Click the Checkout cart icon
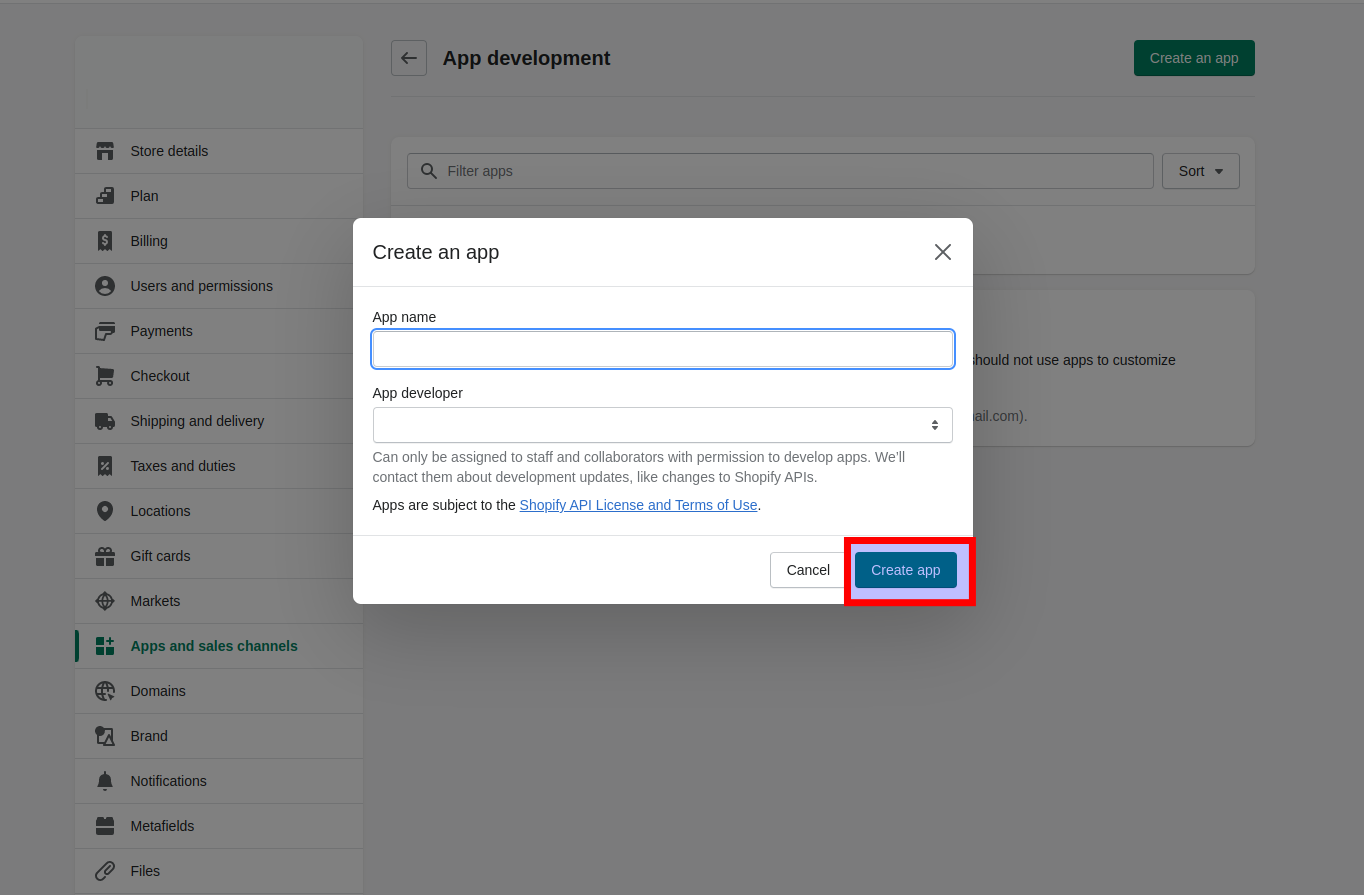This screenshot has width=1364, height=895. [x=105, y=376]
